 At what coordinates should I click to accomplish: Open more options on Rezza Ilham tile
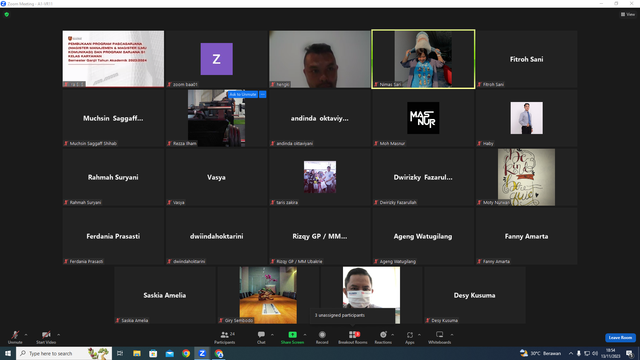coord(262,94)
